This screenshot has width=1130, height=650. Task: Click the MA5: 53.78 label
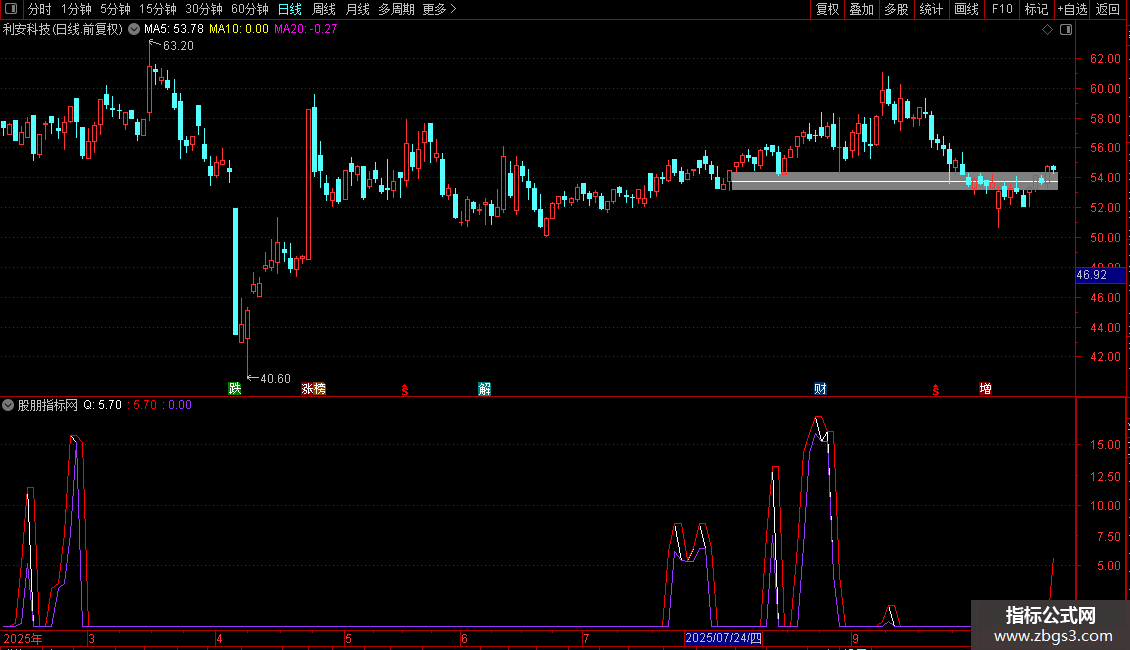coord(174,29)
